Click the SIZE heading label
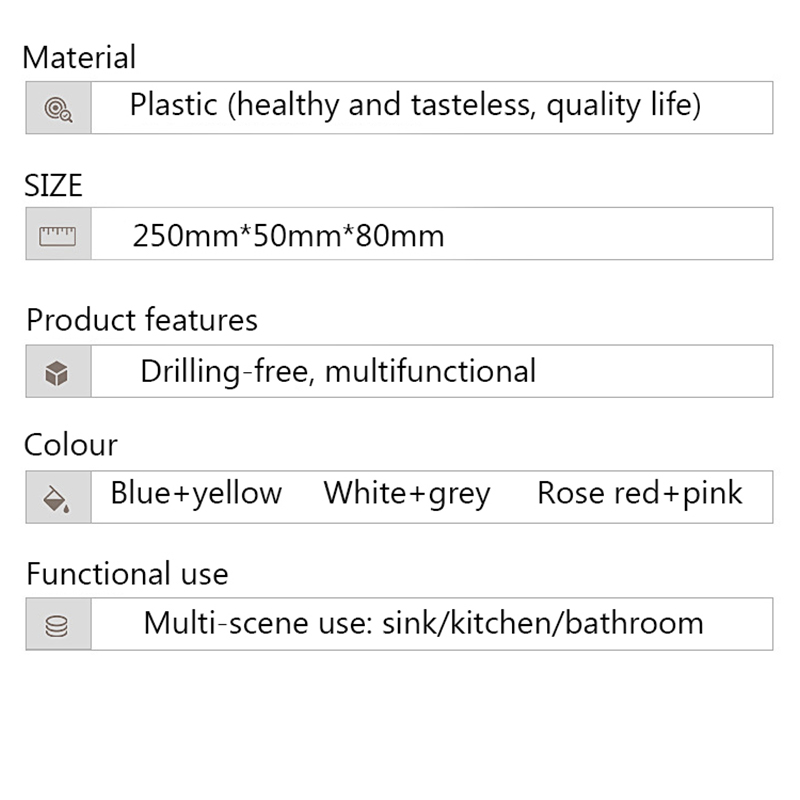800x800 pixels. (x=53, y=186)
